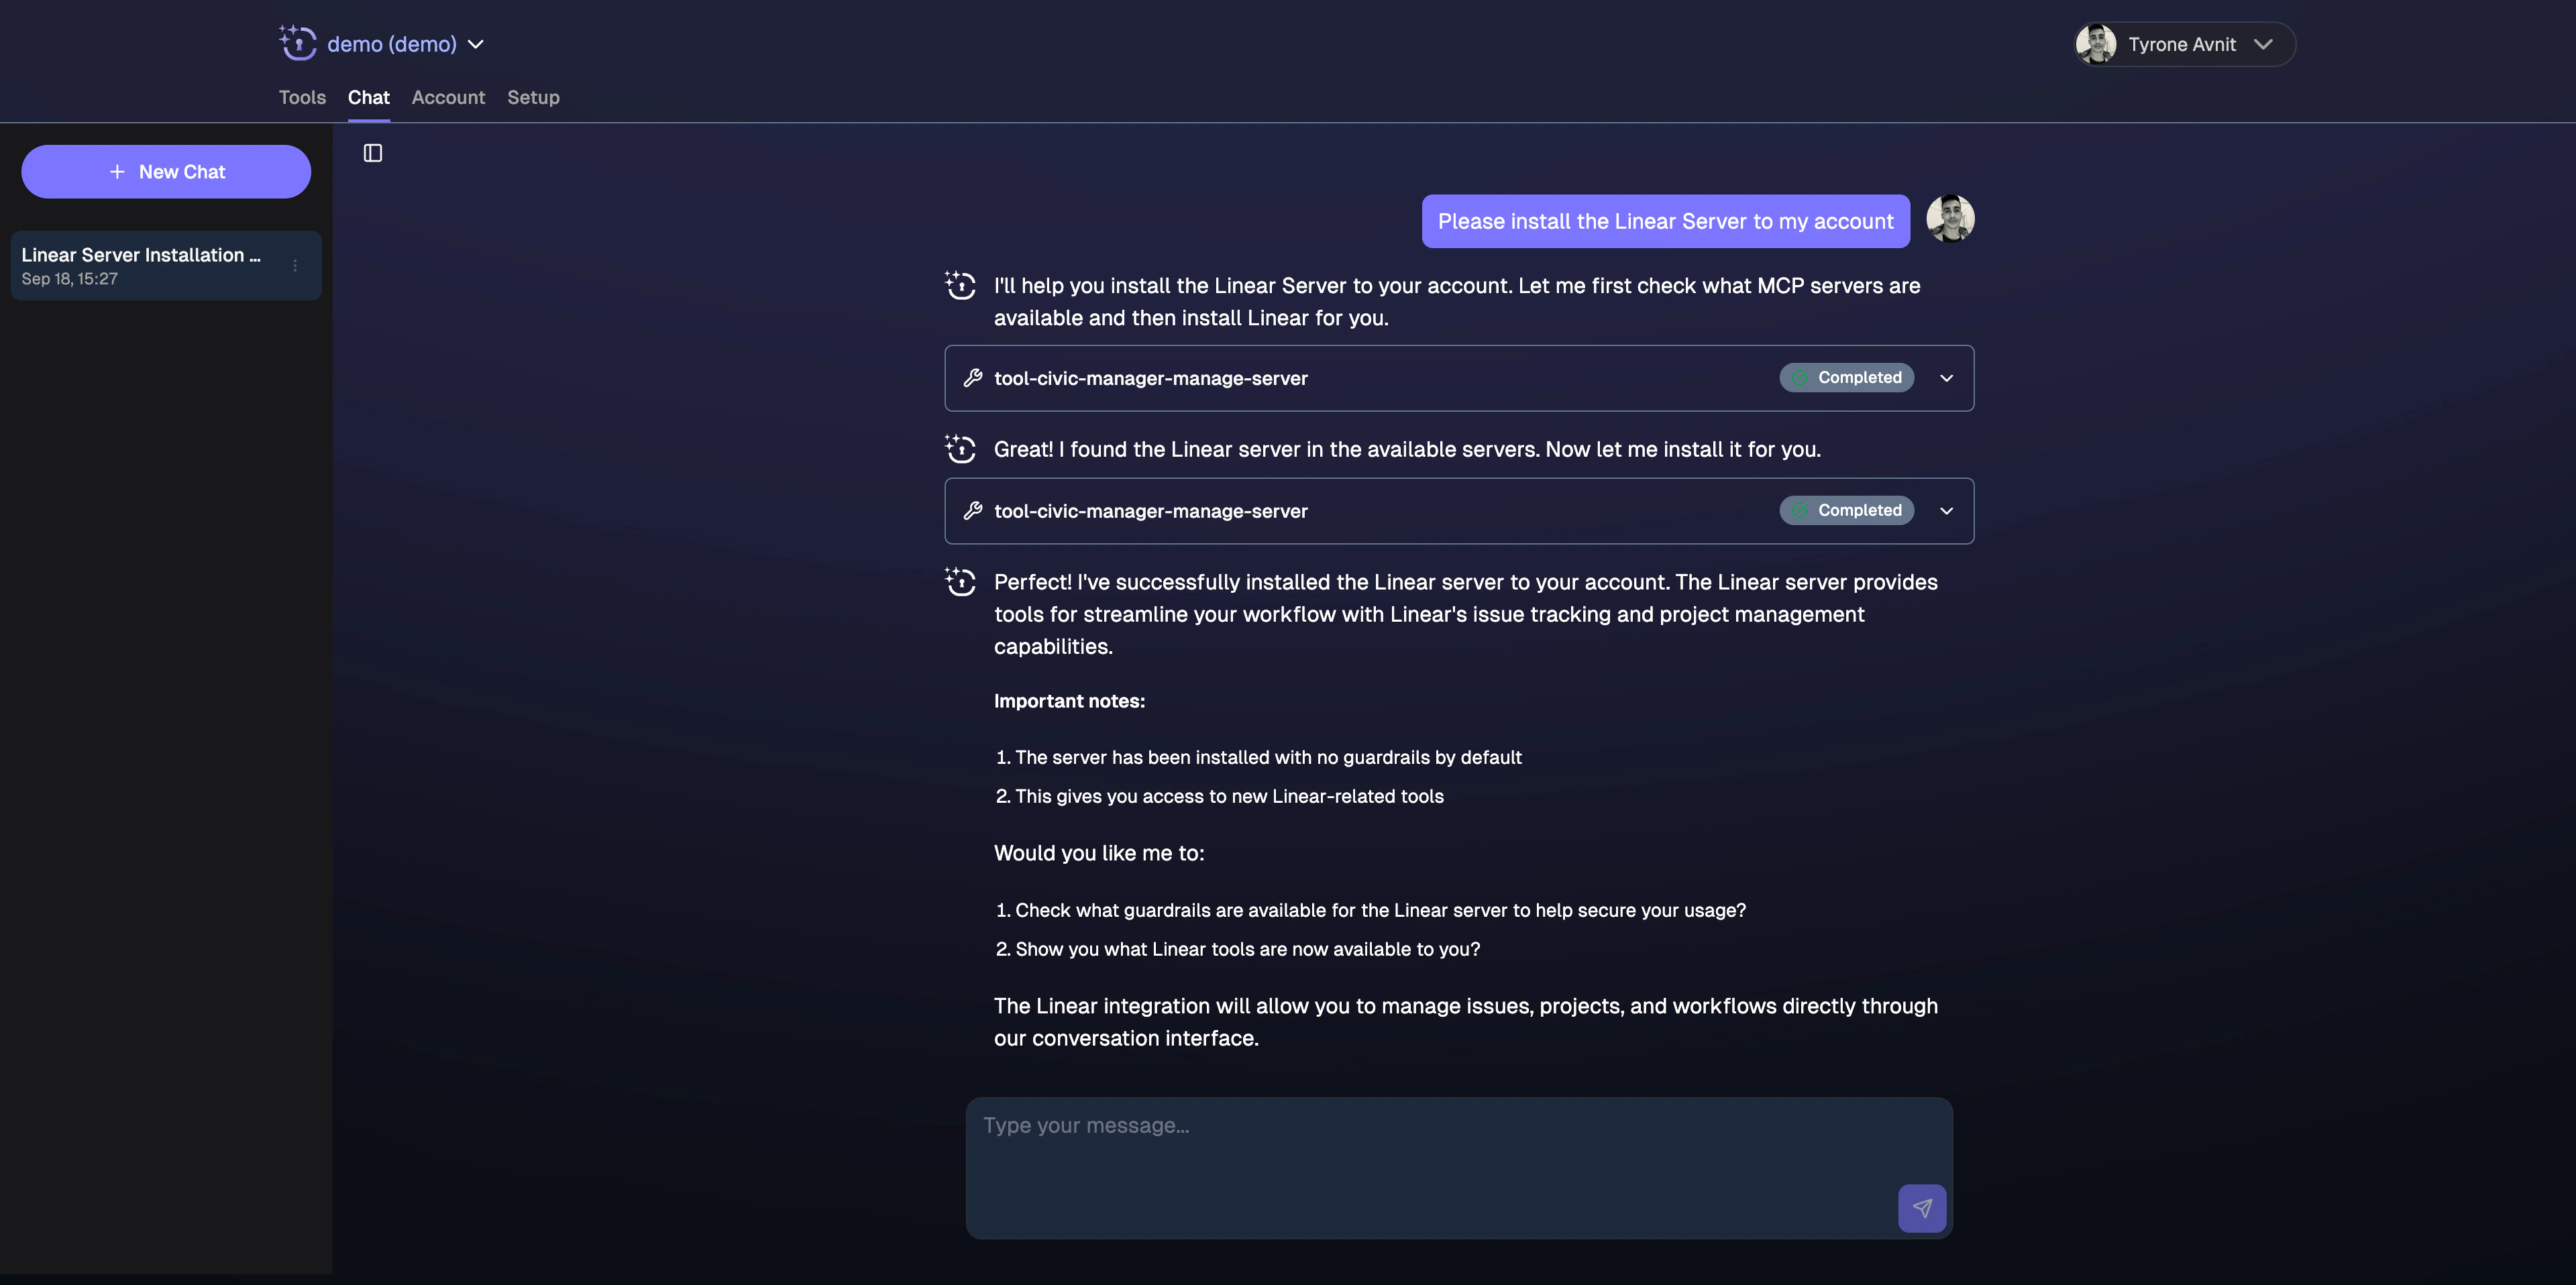Click the user avatar beside the install request
The height and width of the screenshot is (1285, 2576).
point(1950,219)
